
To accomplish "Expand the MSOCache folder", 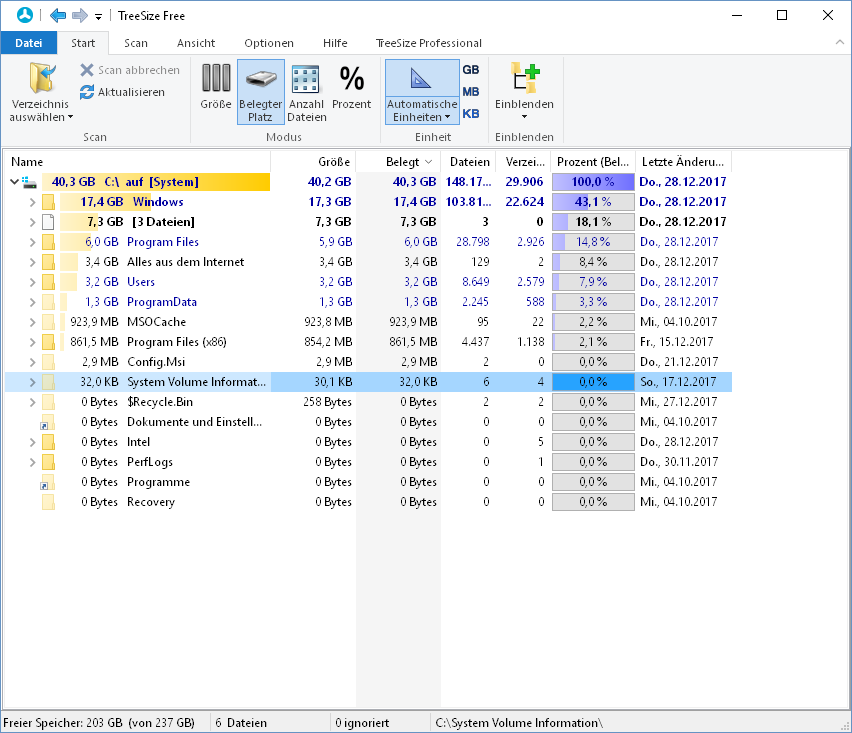I will pyautogui.click(x=33, y=322).
